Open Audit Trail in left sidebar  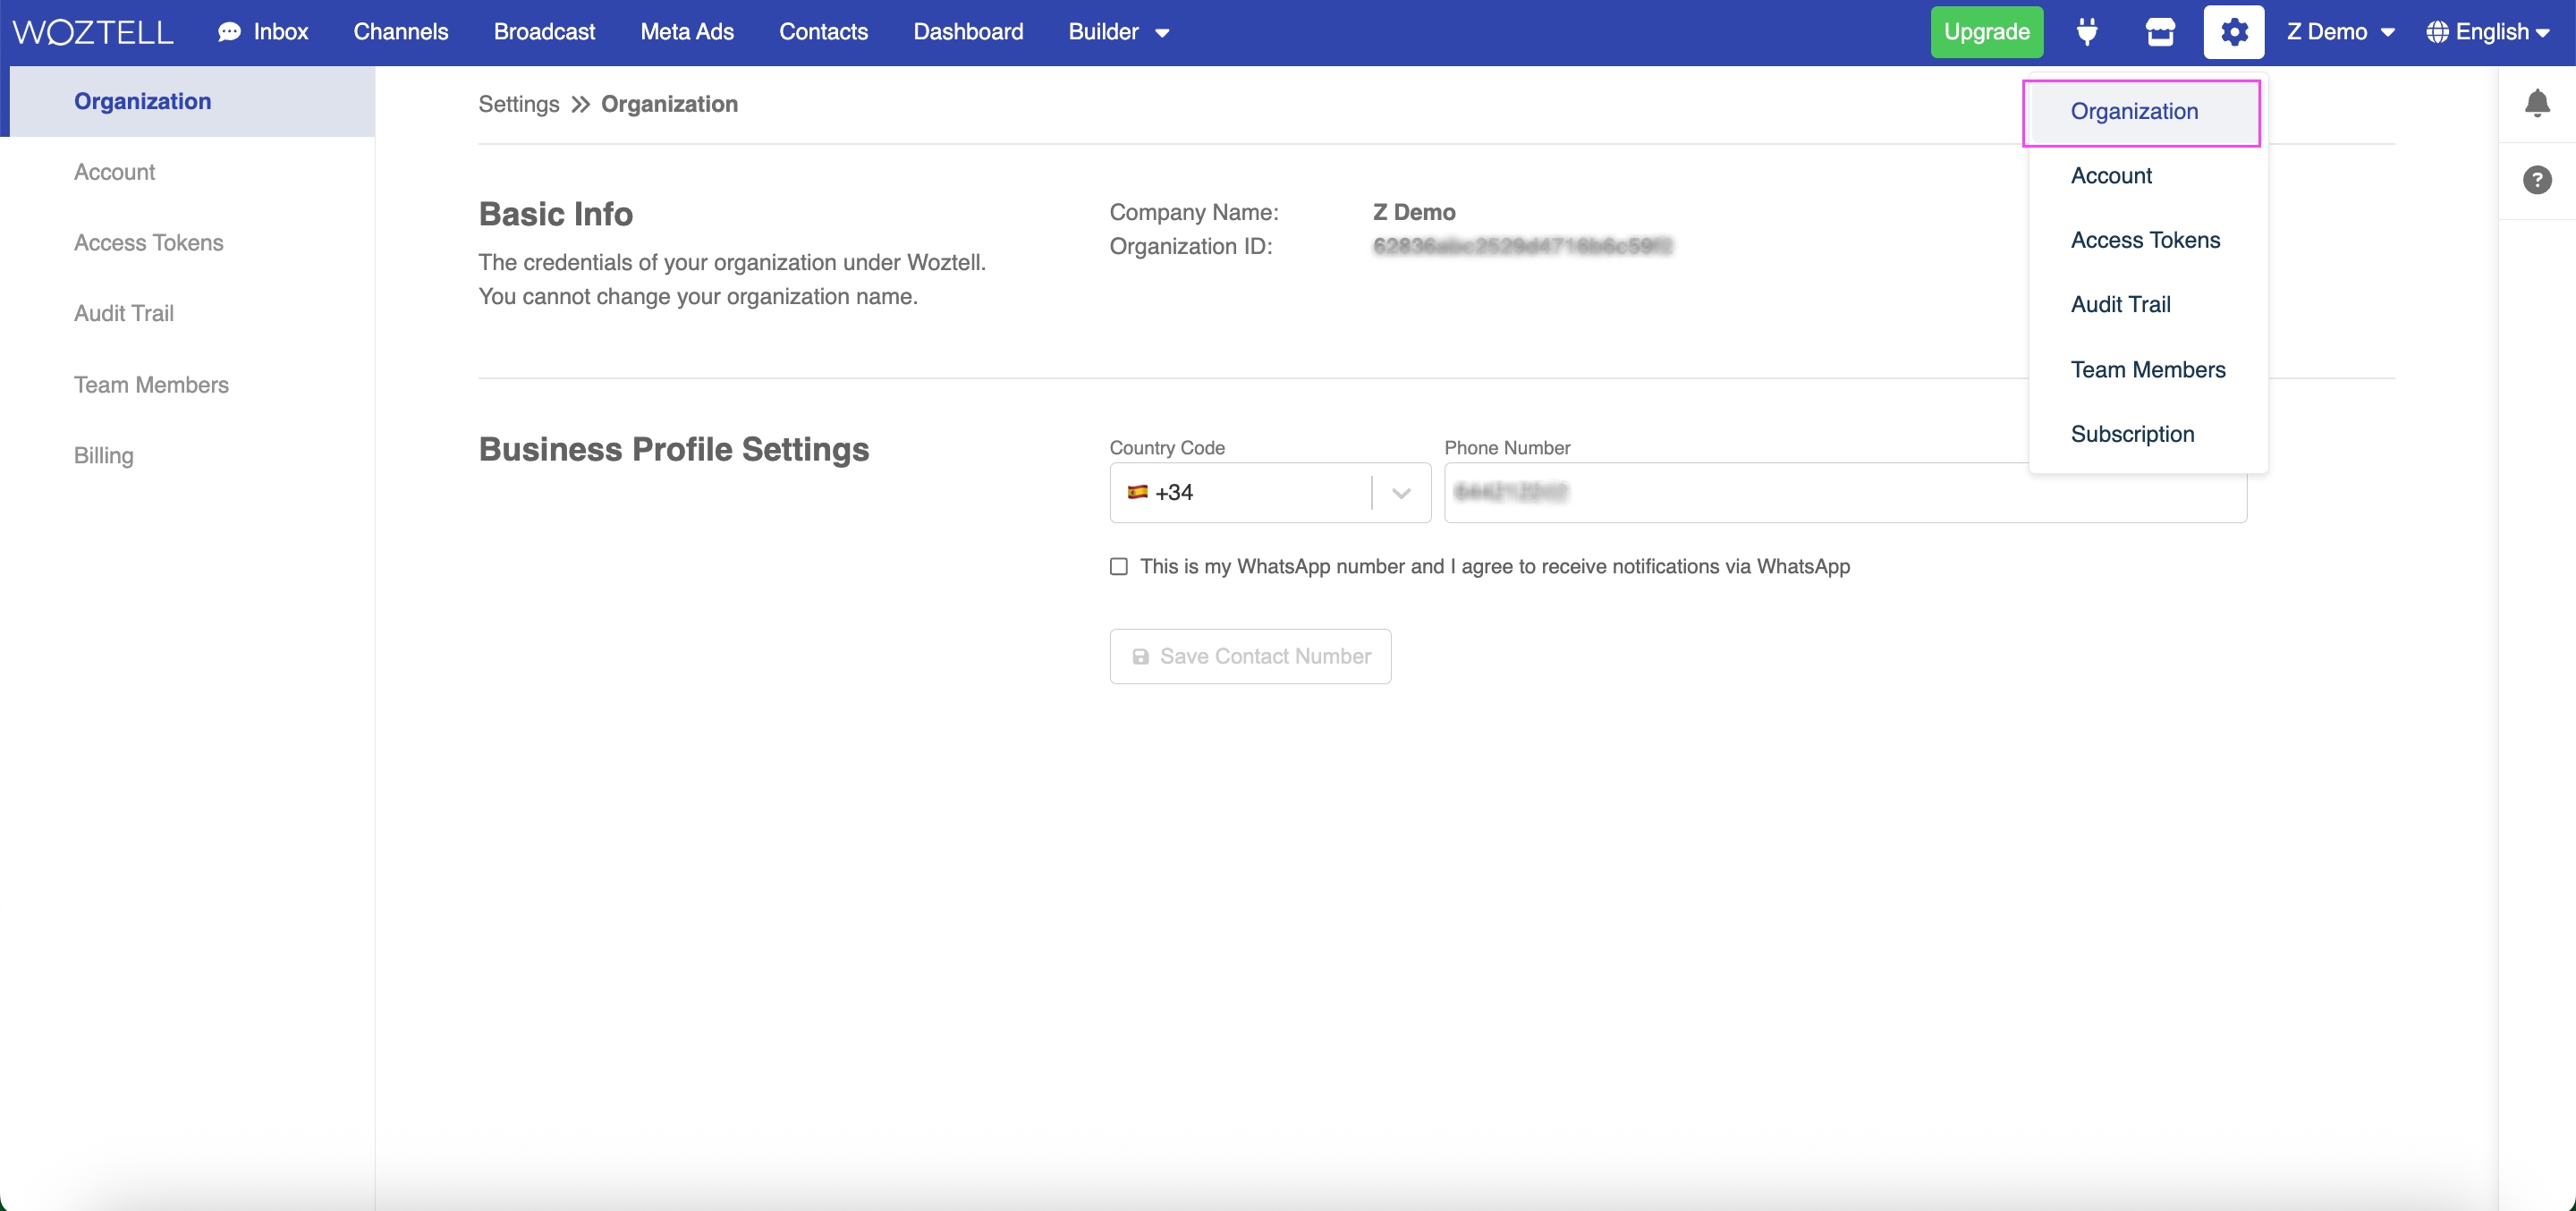[x=123, y=314]
